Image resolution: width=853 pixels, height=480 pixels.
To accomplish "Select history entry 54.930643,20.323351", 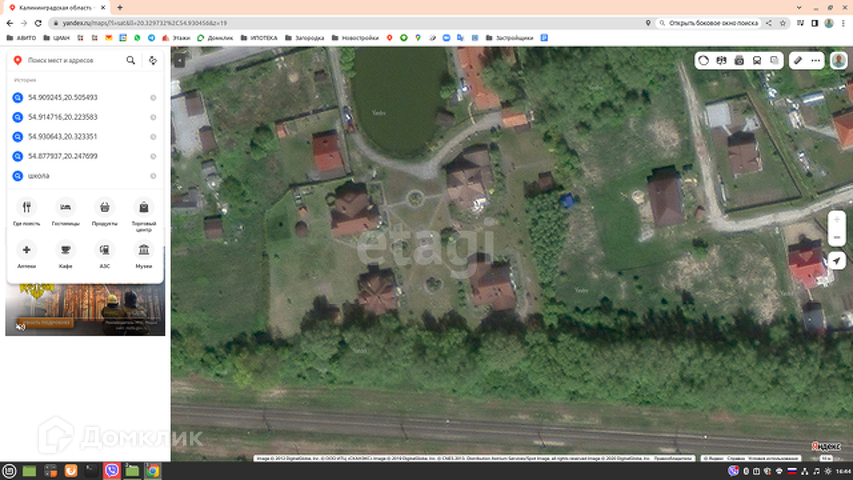I will click(x=84, y=137).
